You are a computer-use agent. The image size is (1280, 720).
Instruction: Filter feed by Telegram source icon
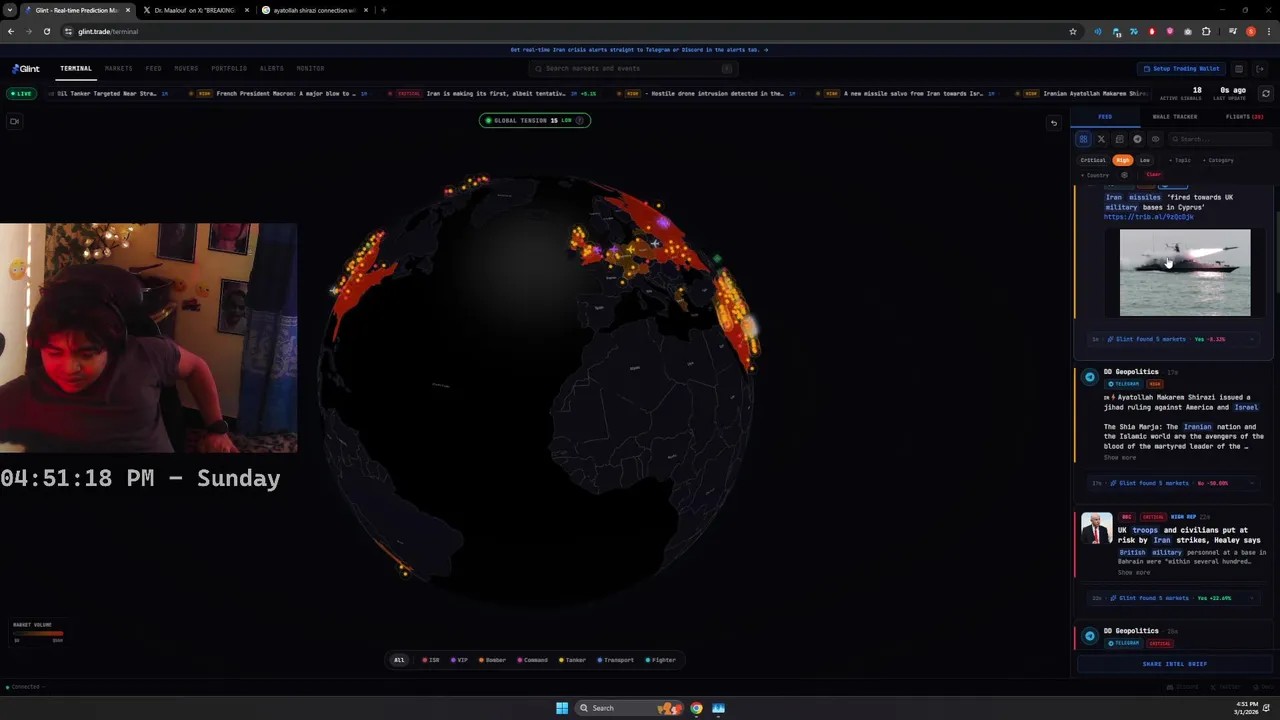pyautogui.click(x=1137, y=139)
